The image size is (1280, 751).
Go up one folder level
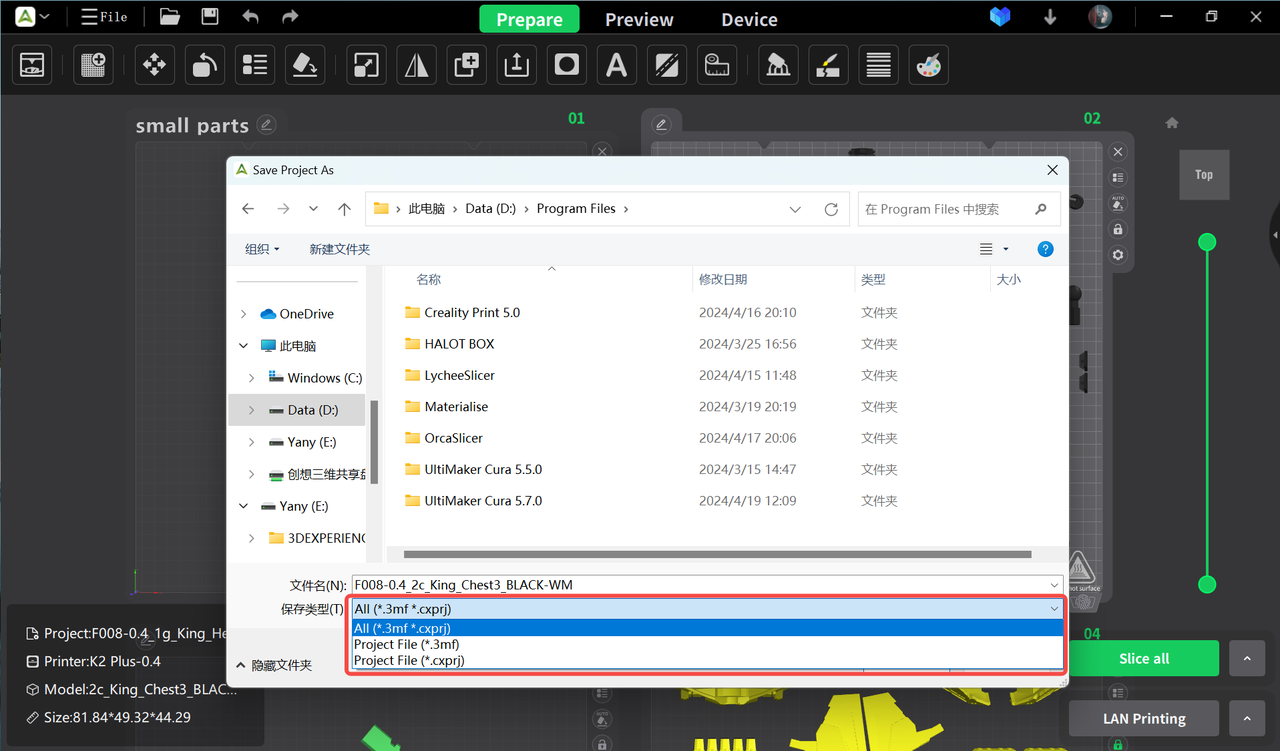[x=344, y=209]
